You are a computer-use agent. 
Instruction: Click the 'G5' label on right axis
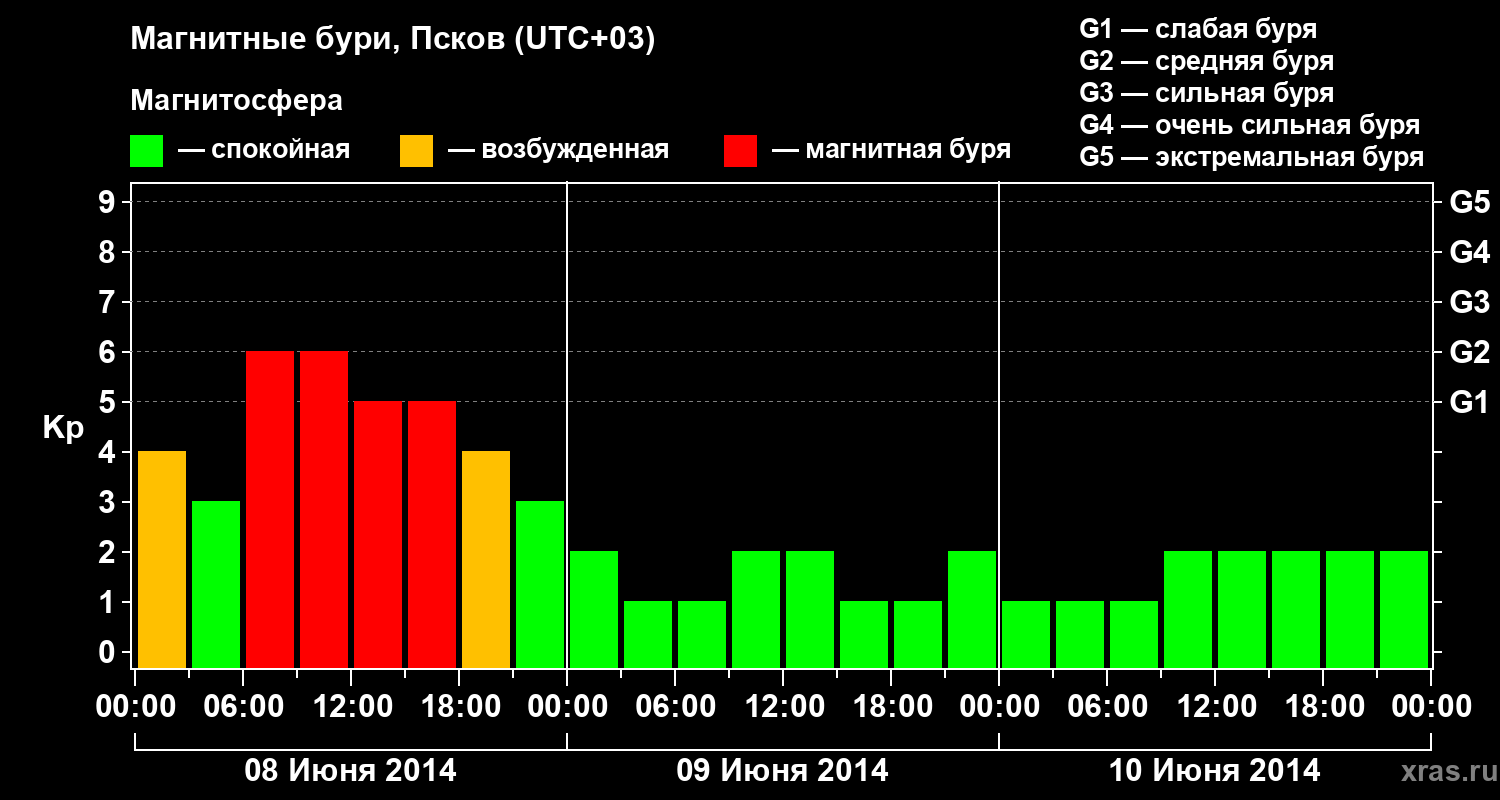(1470, 202)
